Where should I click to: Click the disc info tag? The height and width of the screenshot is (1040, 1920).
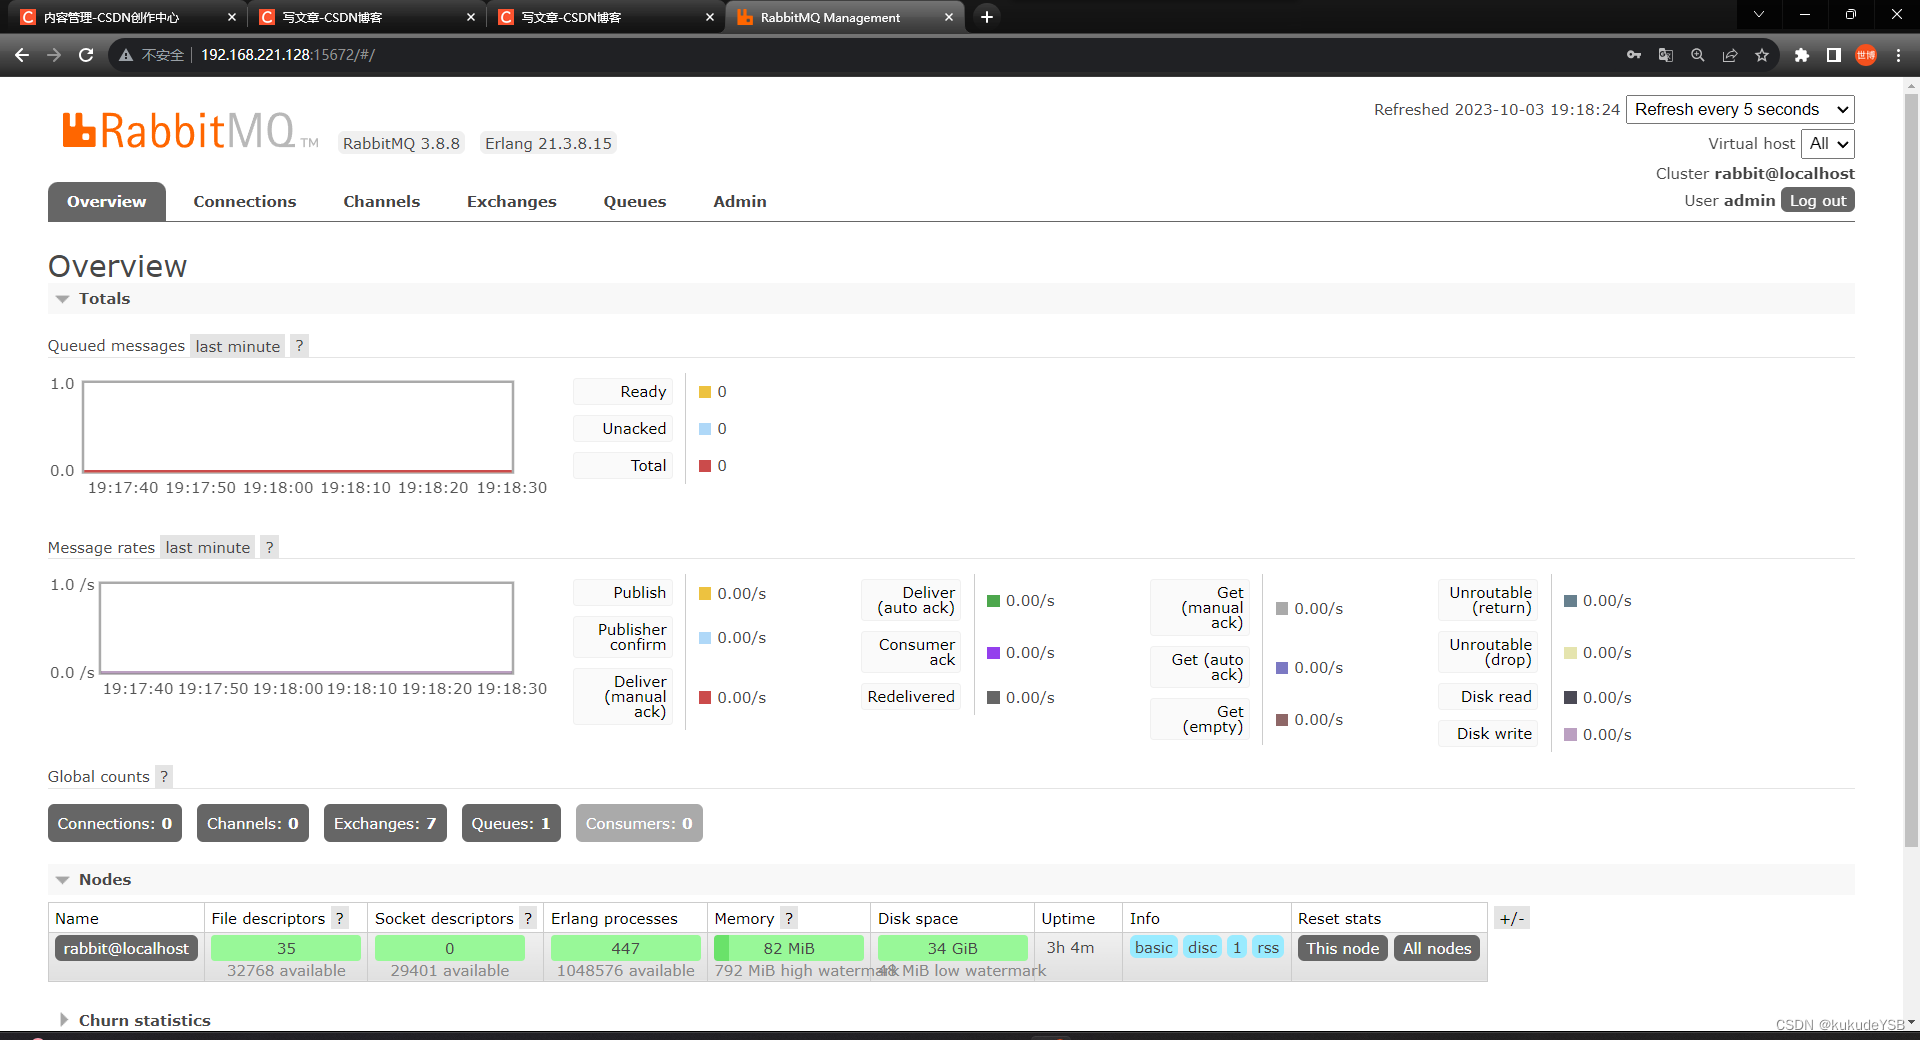pos(1203,947)
